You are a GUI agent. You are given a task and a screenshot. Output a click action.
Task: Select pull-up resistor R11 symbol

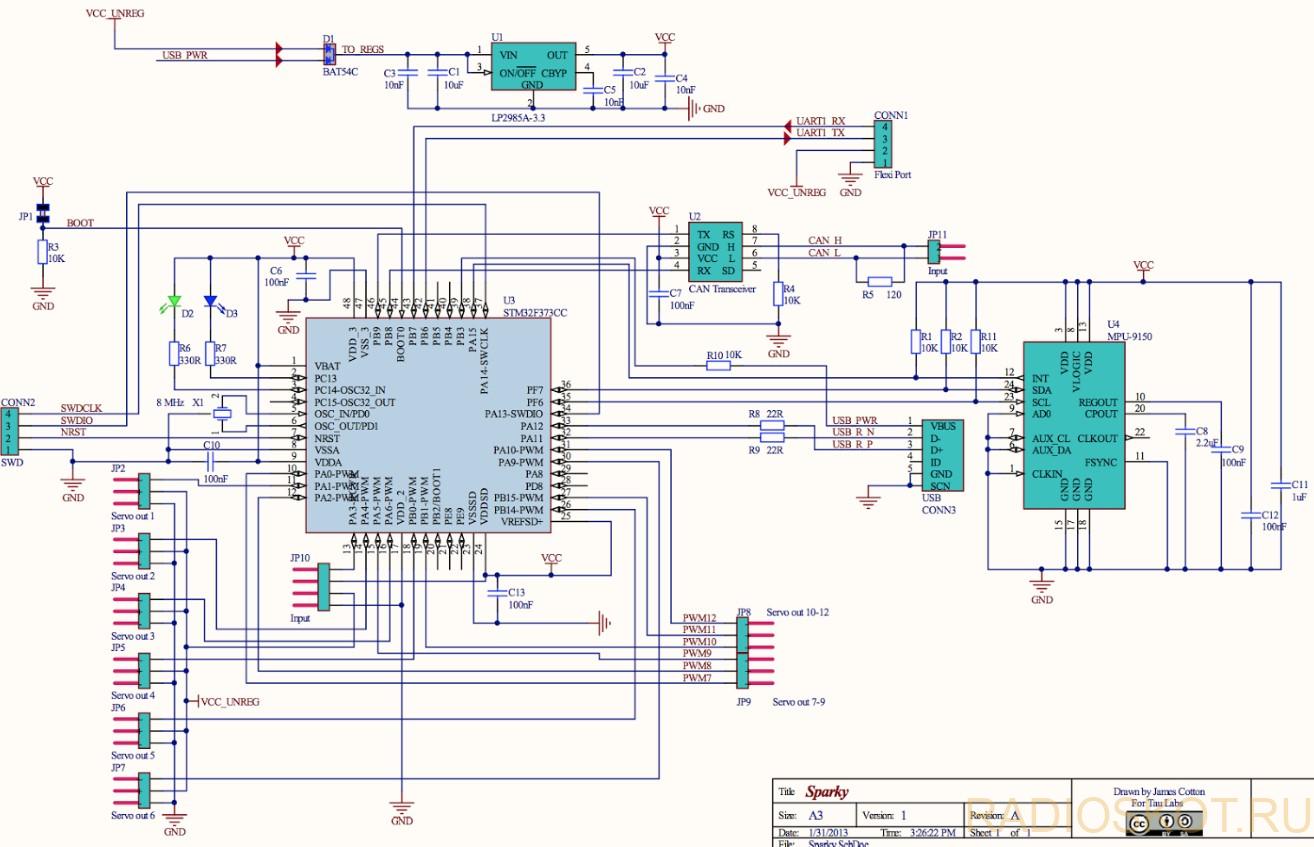(975, 342)
